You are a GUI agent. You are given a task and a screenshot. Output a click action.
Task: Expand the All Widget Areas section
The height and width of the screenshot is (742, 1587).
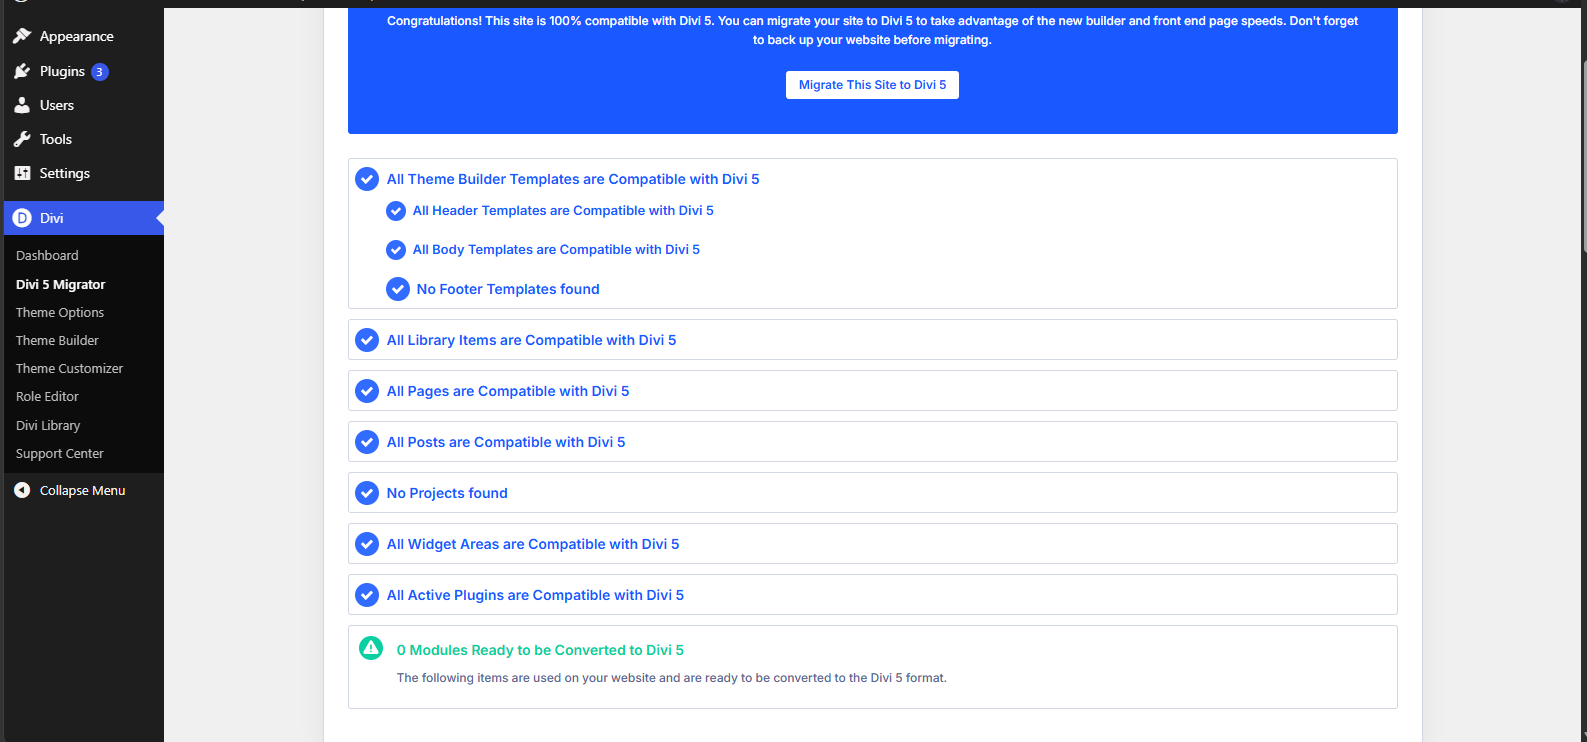click(x=872, y=544)
